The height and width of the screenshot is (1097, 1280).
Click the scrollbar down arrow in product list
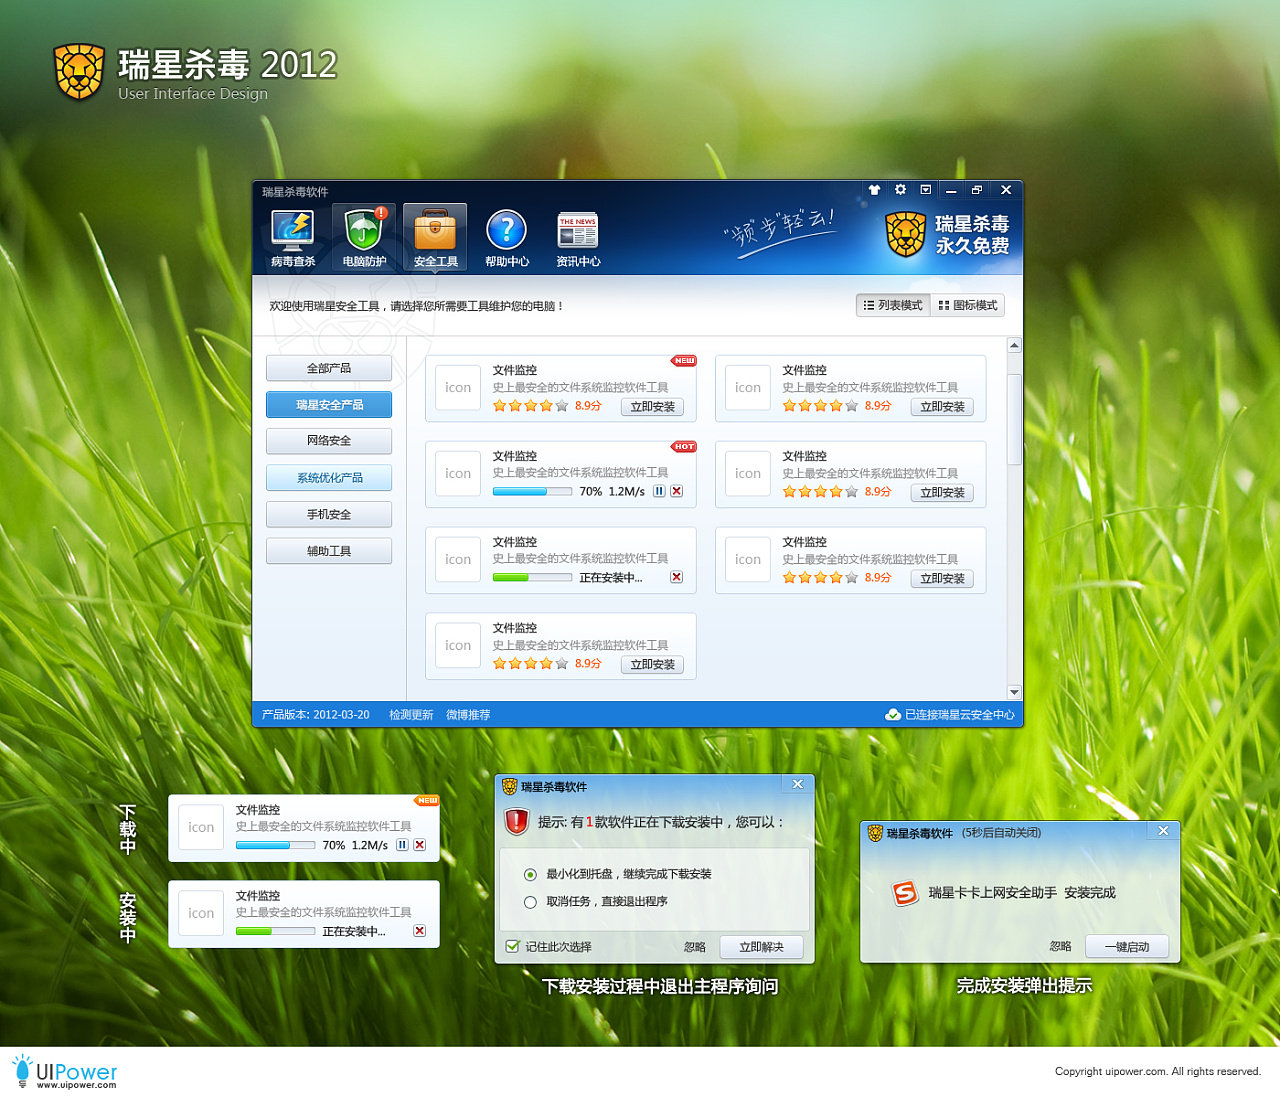tap(1014, 692)
